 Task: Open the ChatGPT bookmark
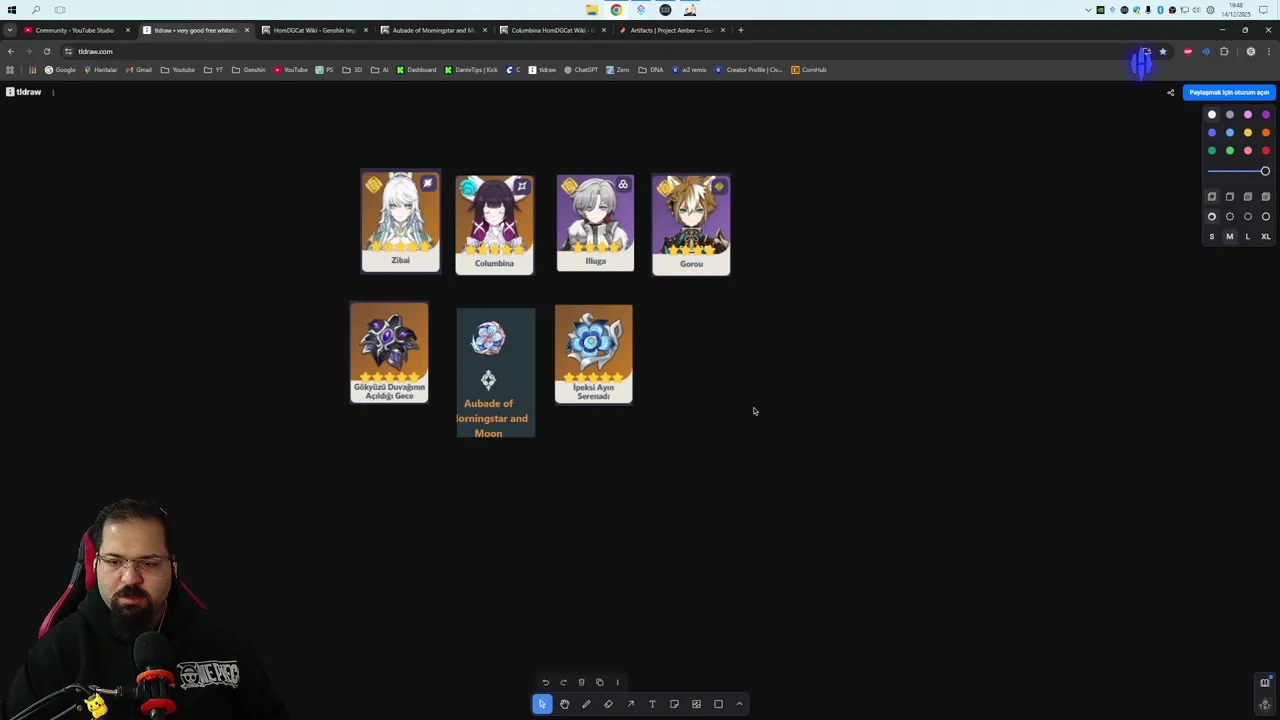[581, 70]
